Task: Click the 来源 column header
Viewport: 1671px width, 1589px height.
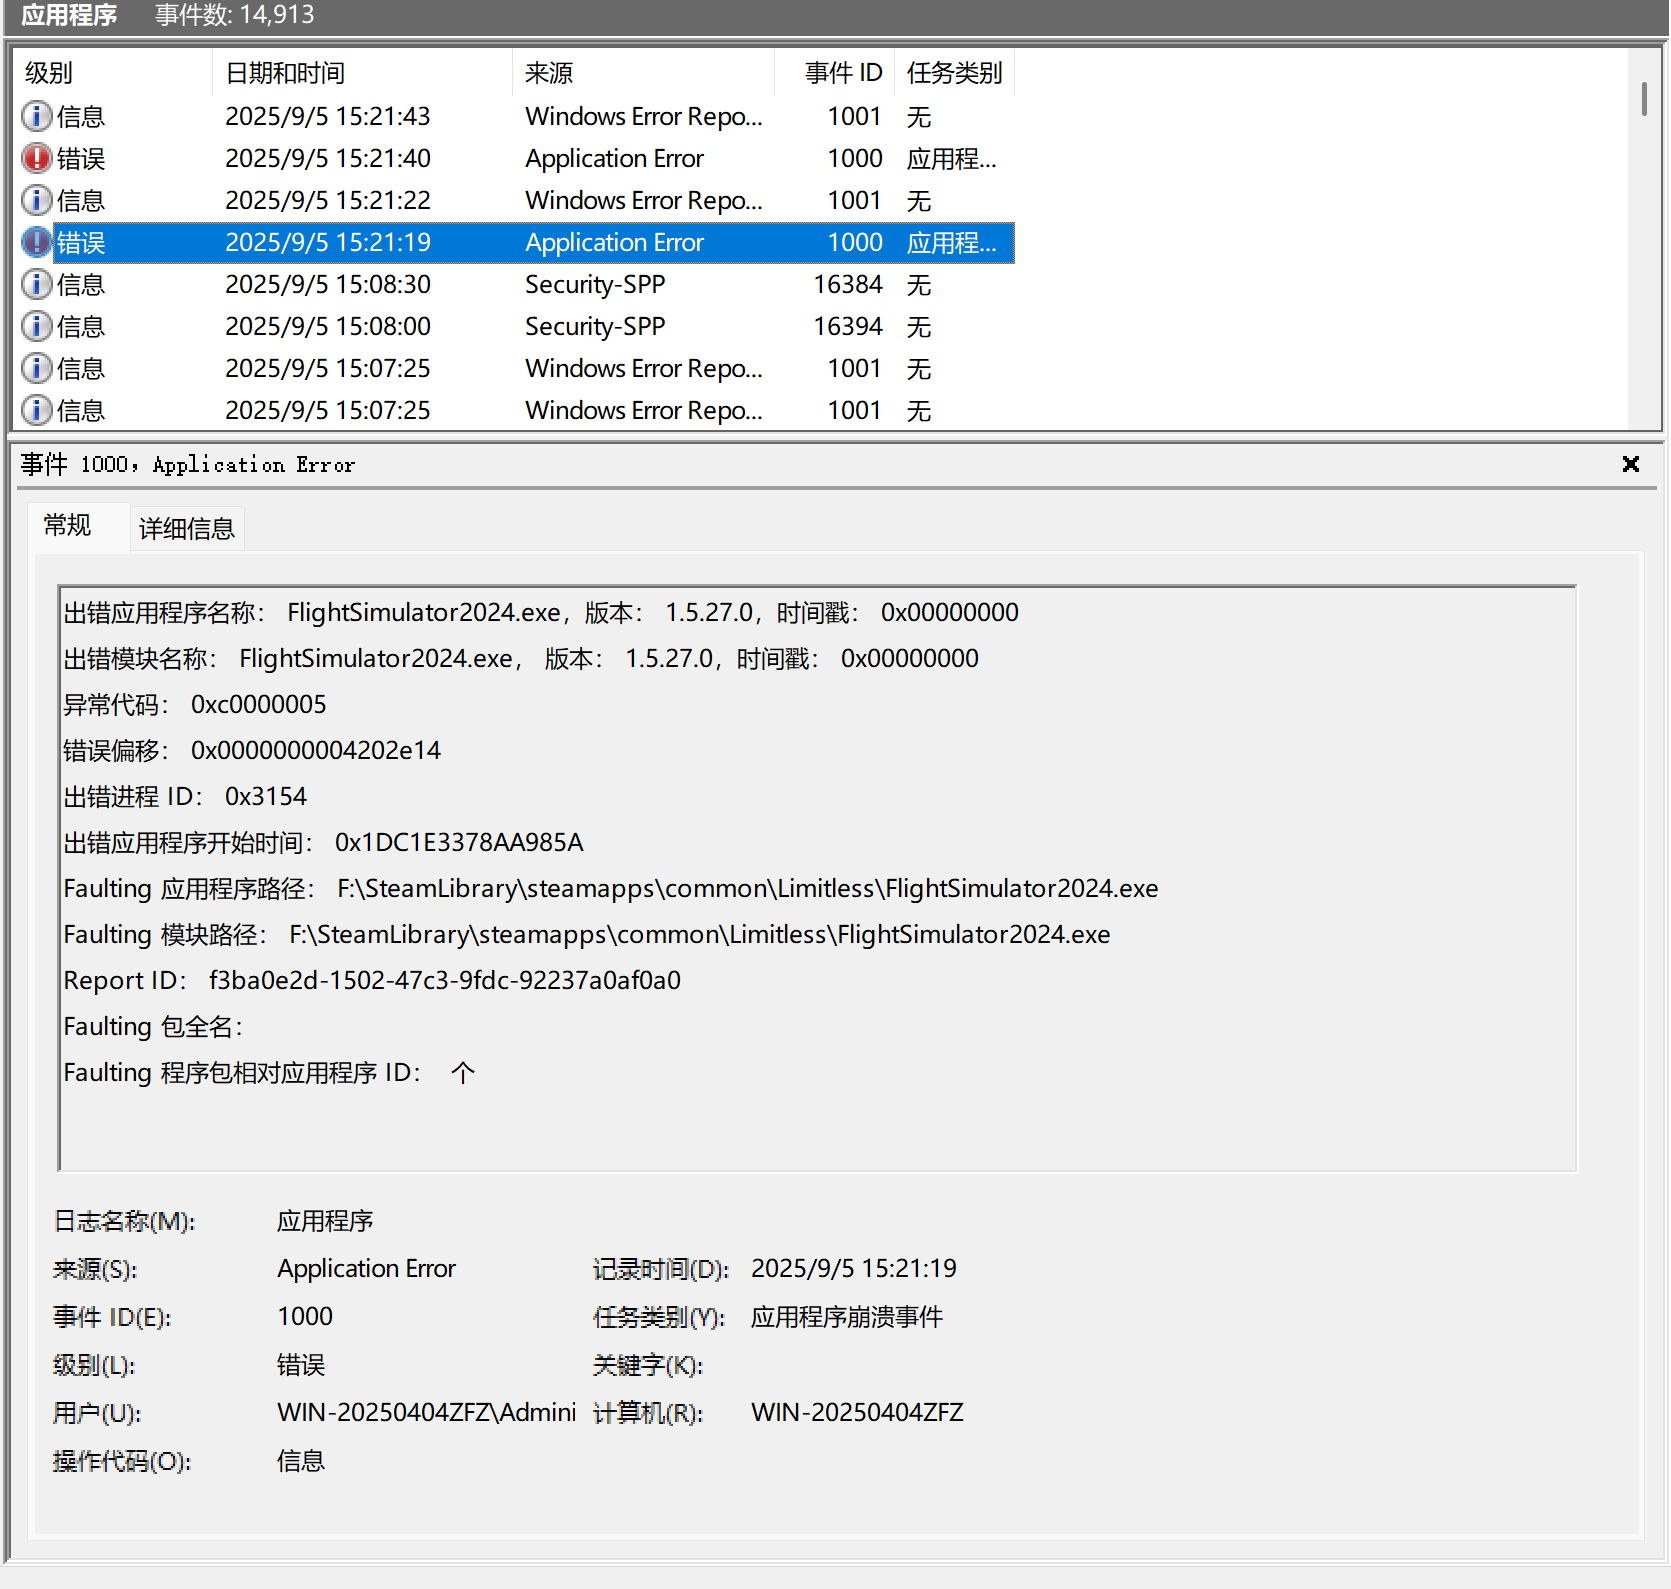Action: click(x=640, y=73)
